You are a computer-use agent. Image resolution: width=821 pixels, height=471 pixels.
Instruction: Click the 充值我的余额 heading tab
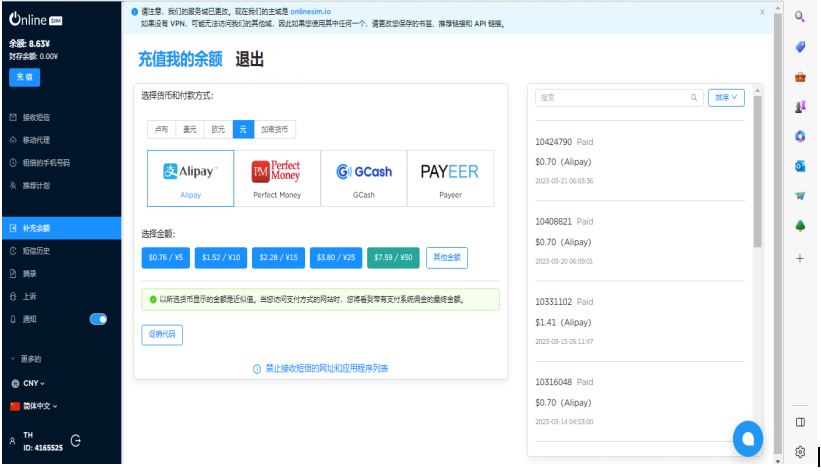[180, 59]
